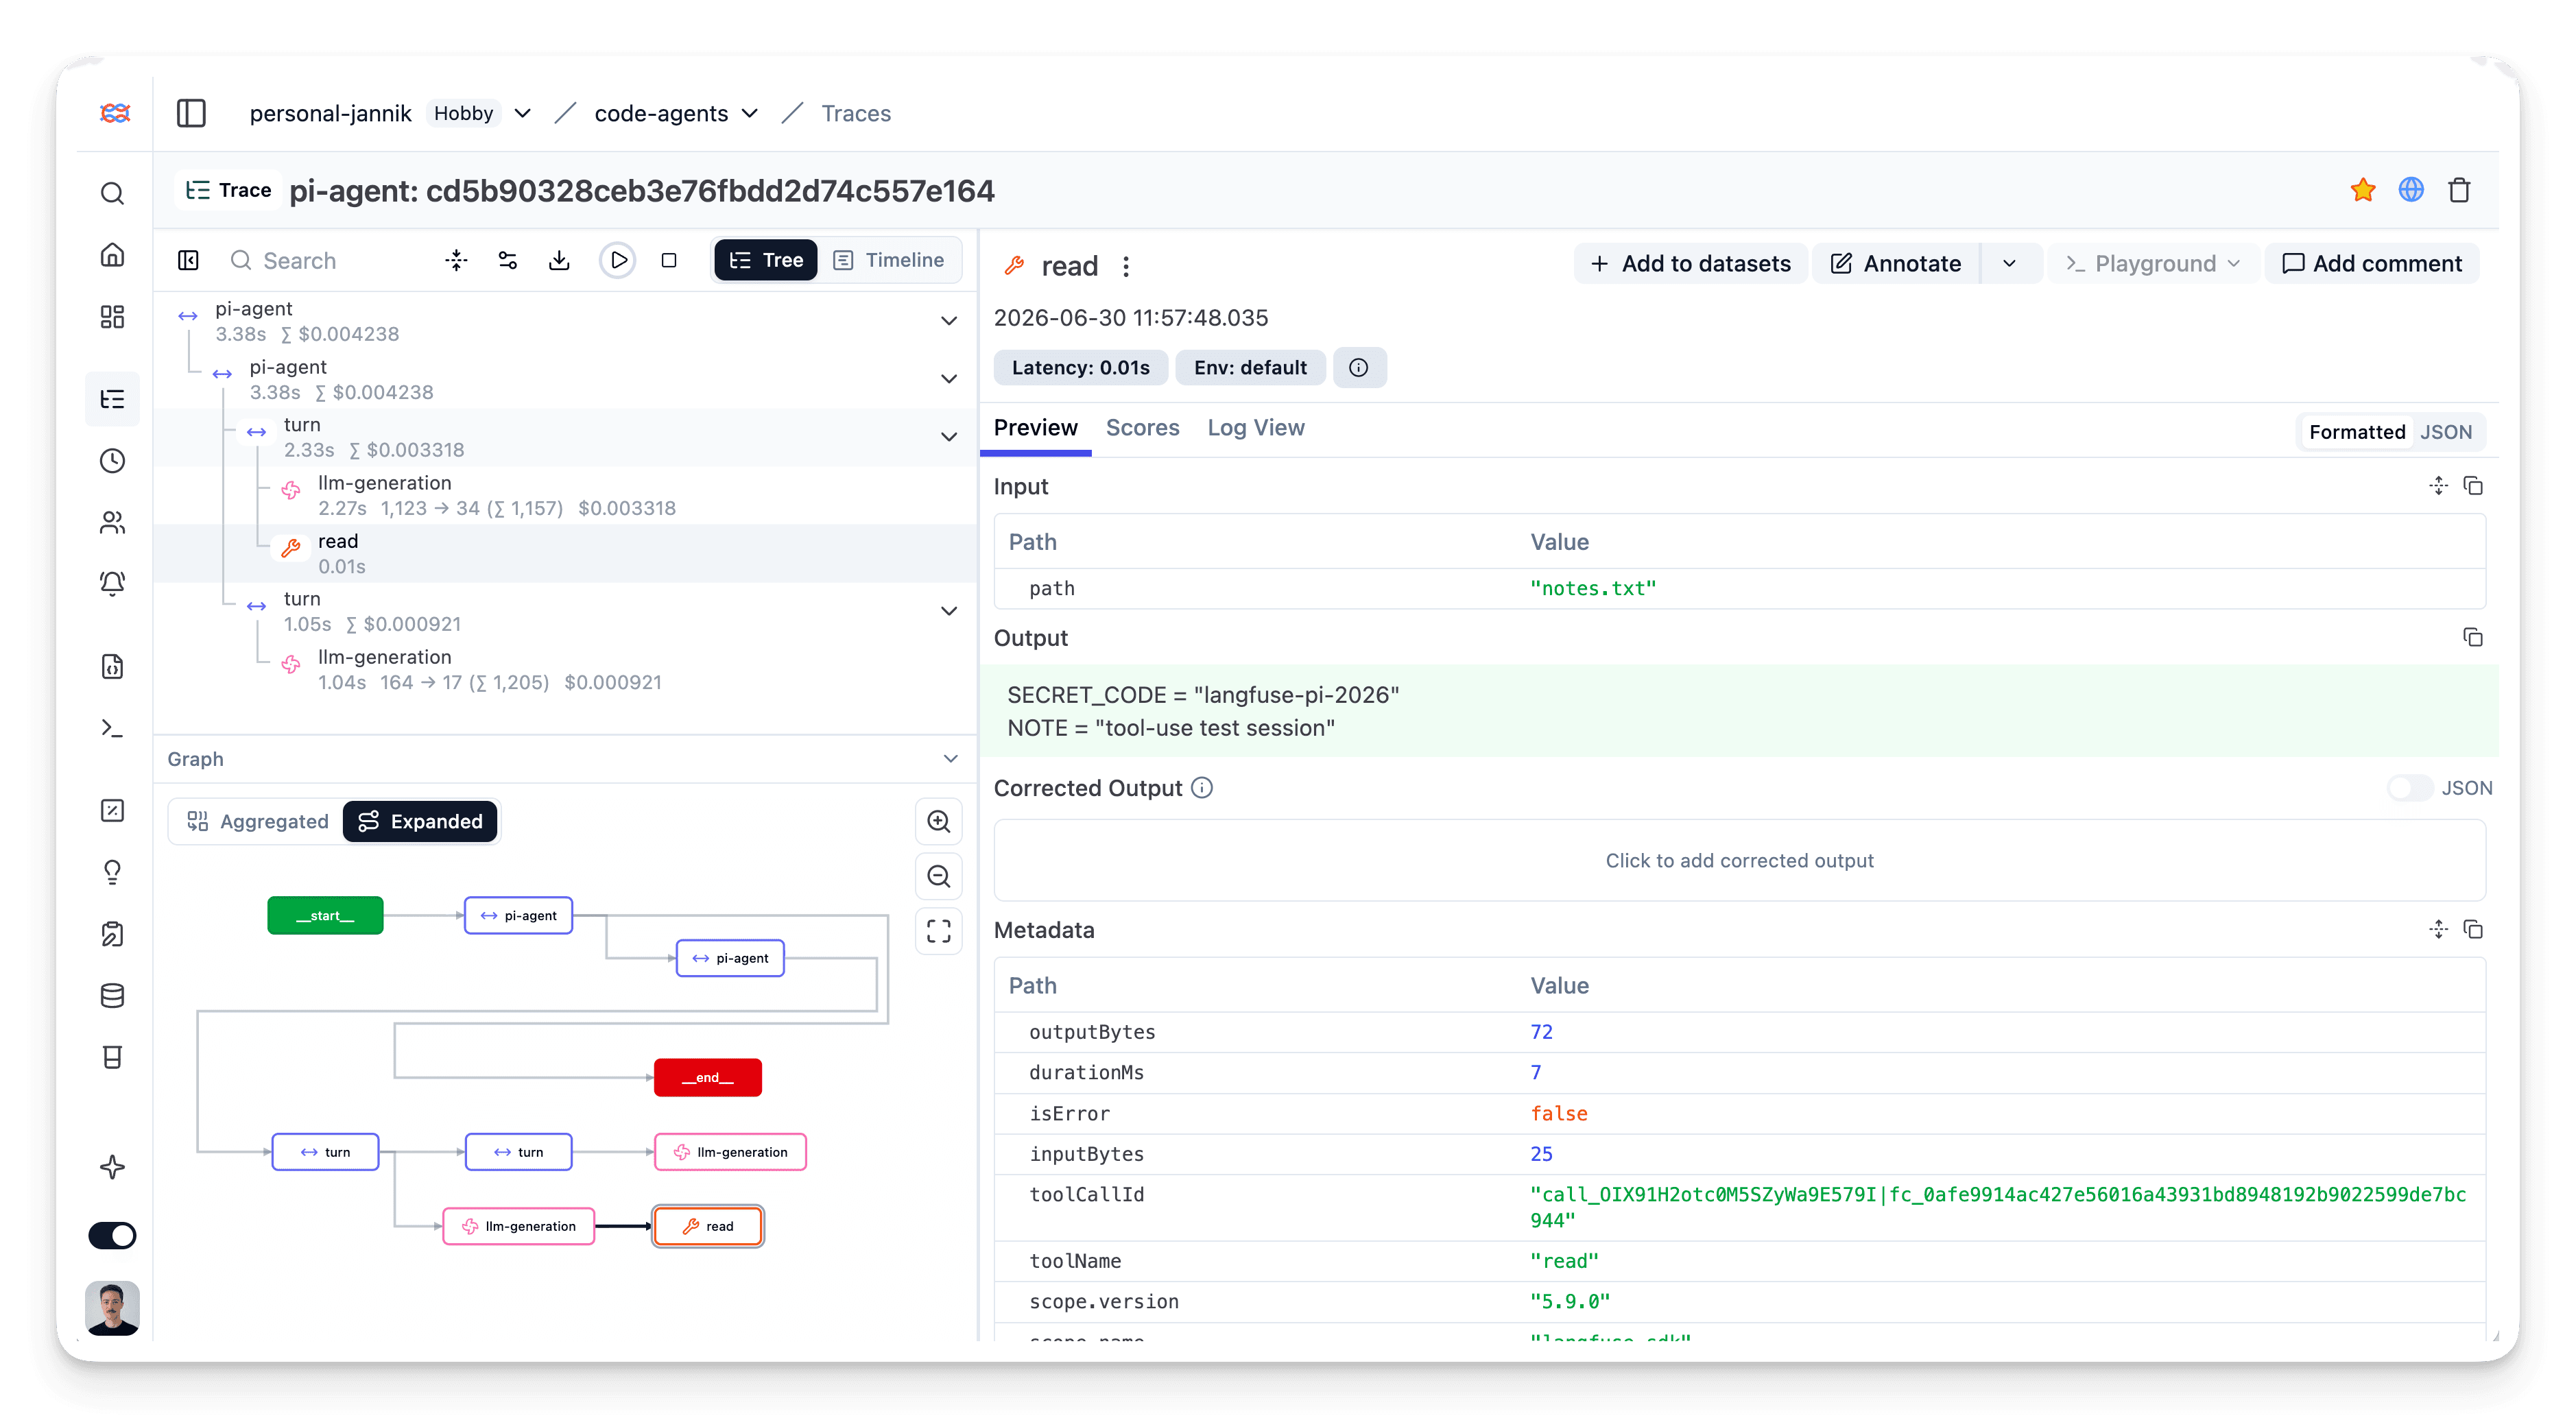This screenshot has width=2576, height=1418.
Task: Delete the trace with trash icon
Action: click(2459, 190)
